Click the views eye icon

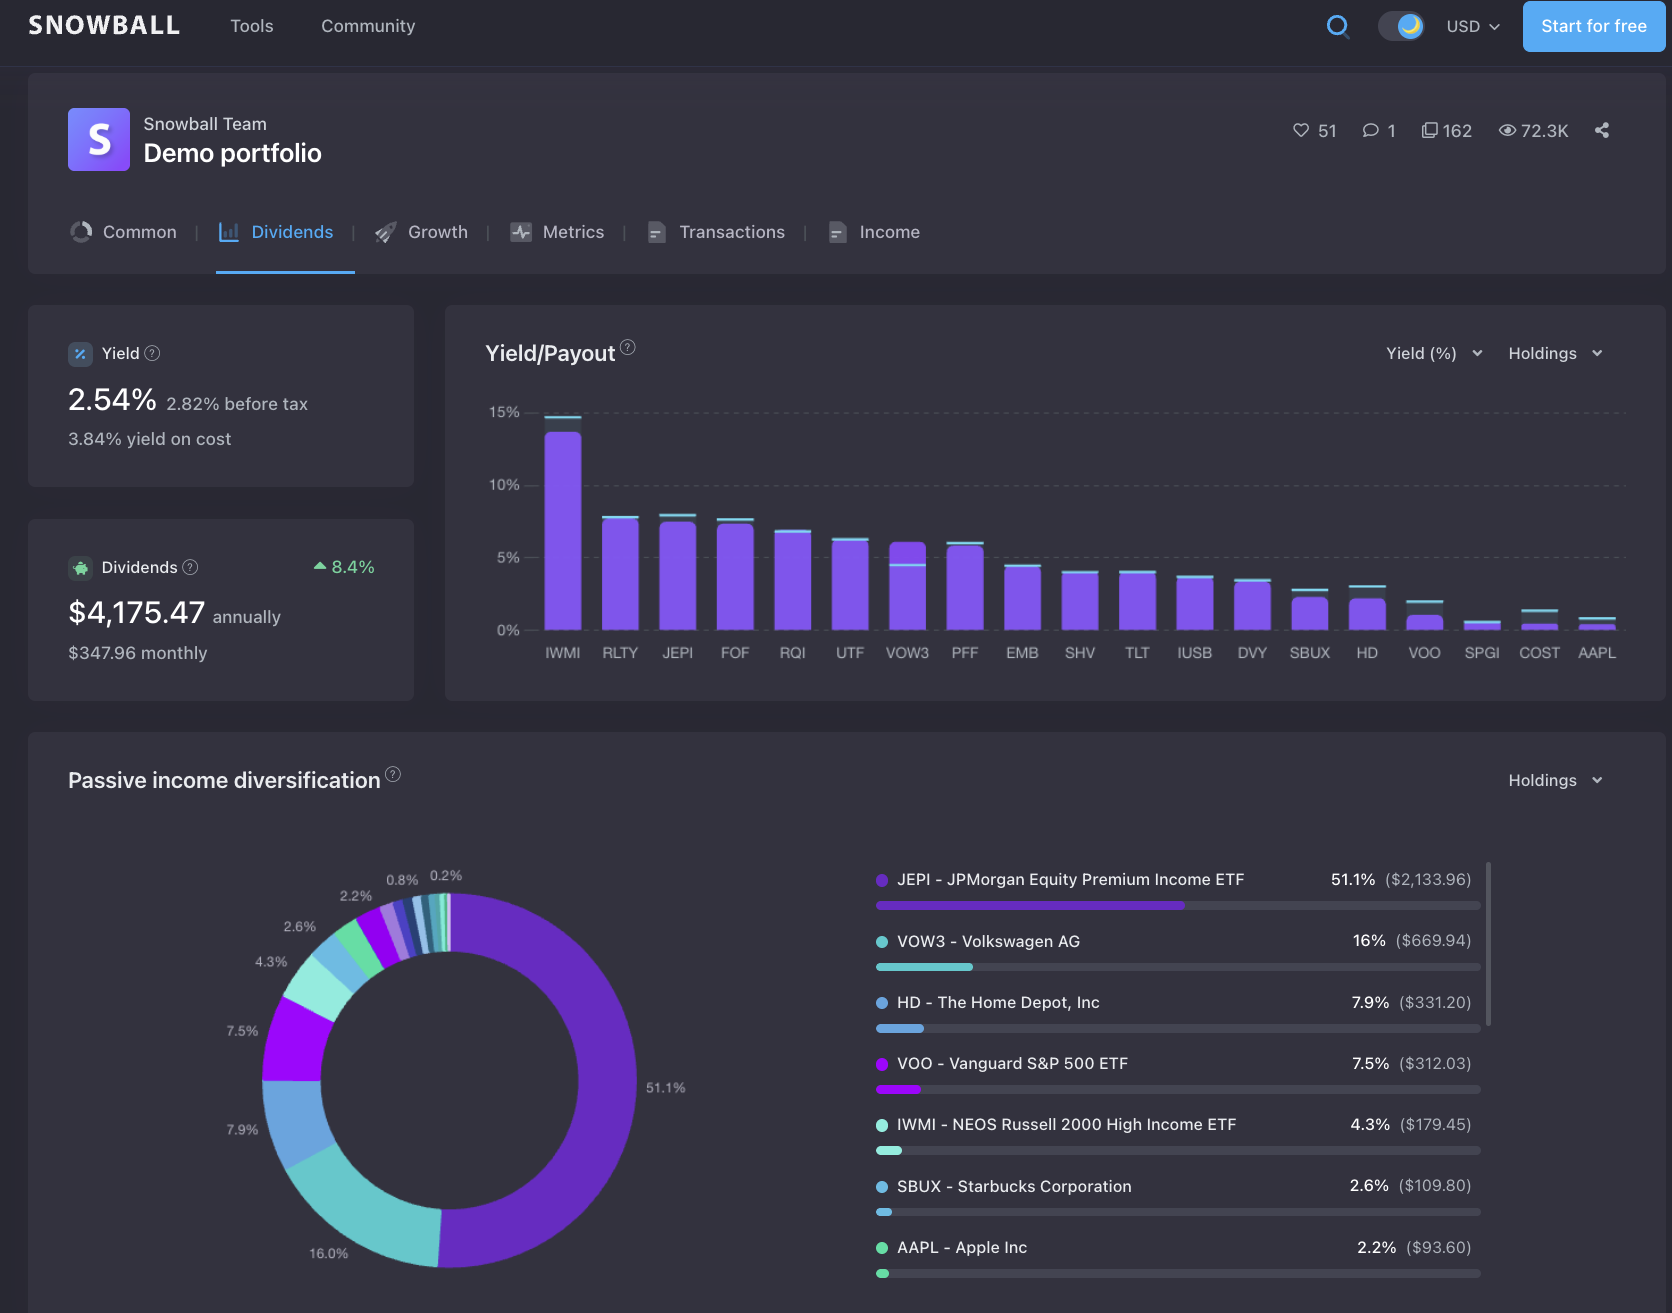pyautogui.click(x=1507, y=130)
